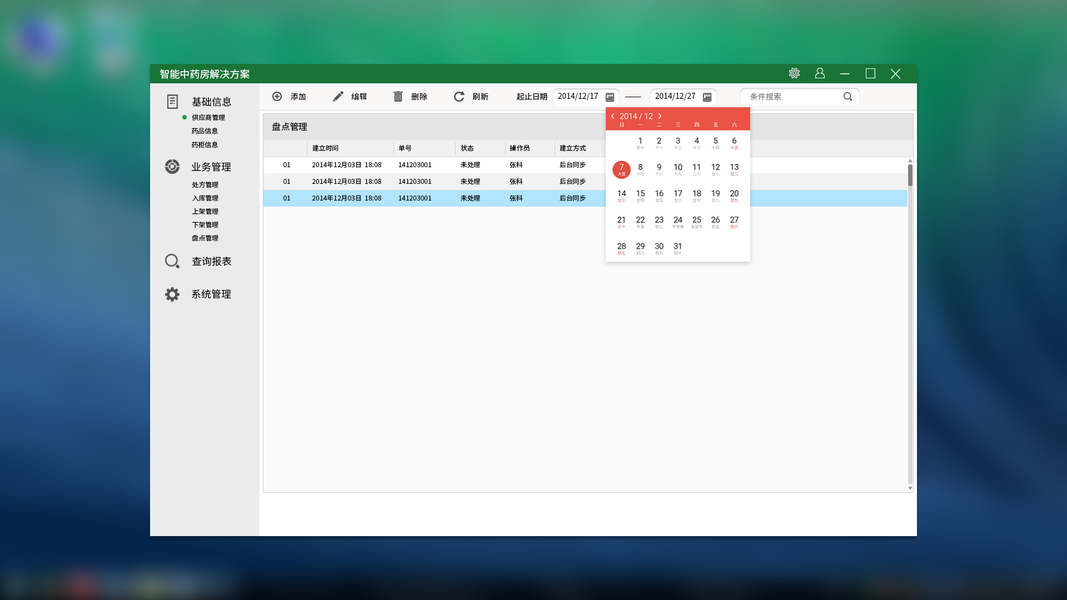Pick day 25 in the calendar popup
The image size is (1067, 600).
[x=697, y=222]
